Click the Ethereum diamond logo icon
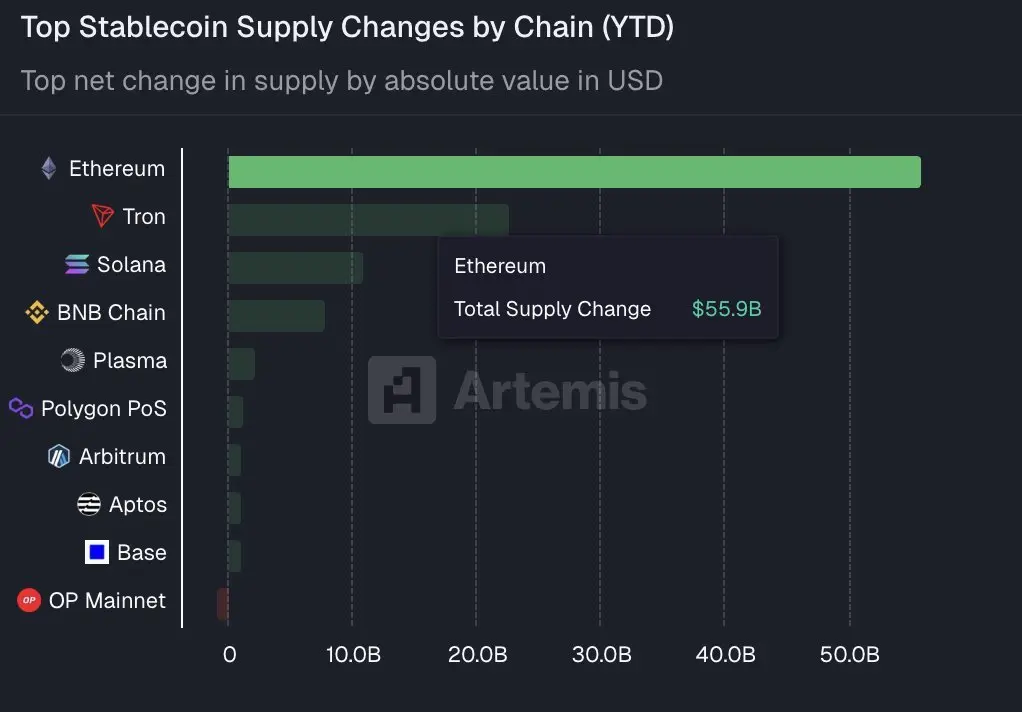 (x=49, y=168)
